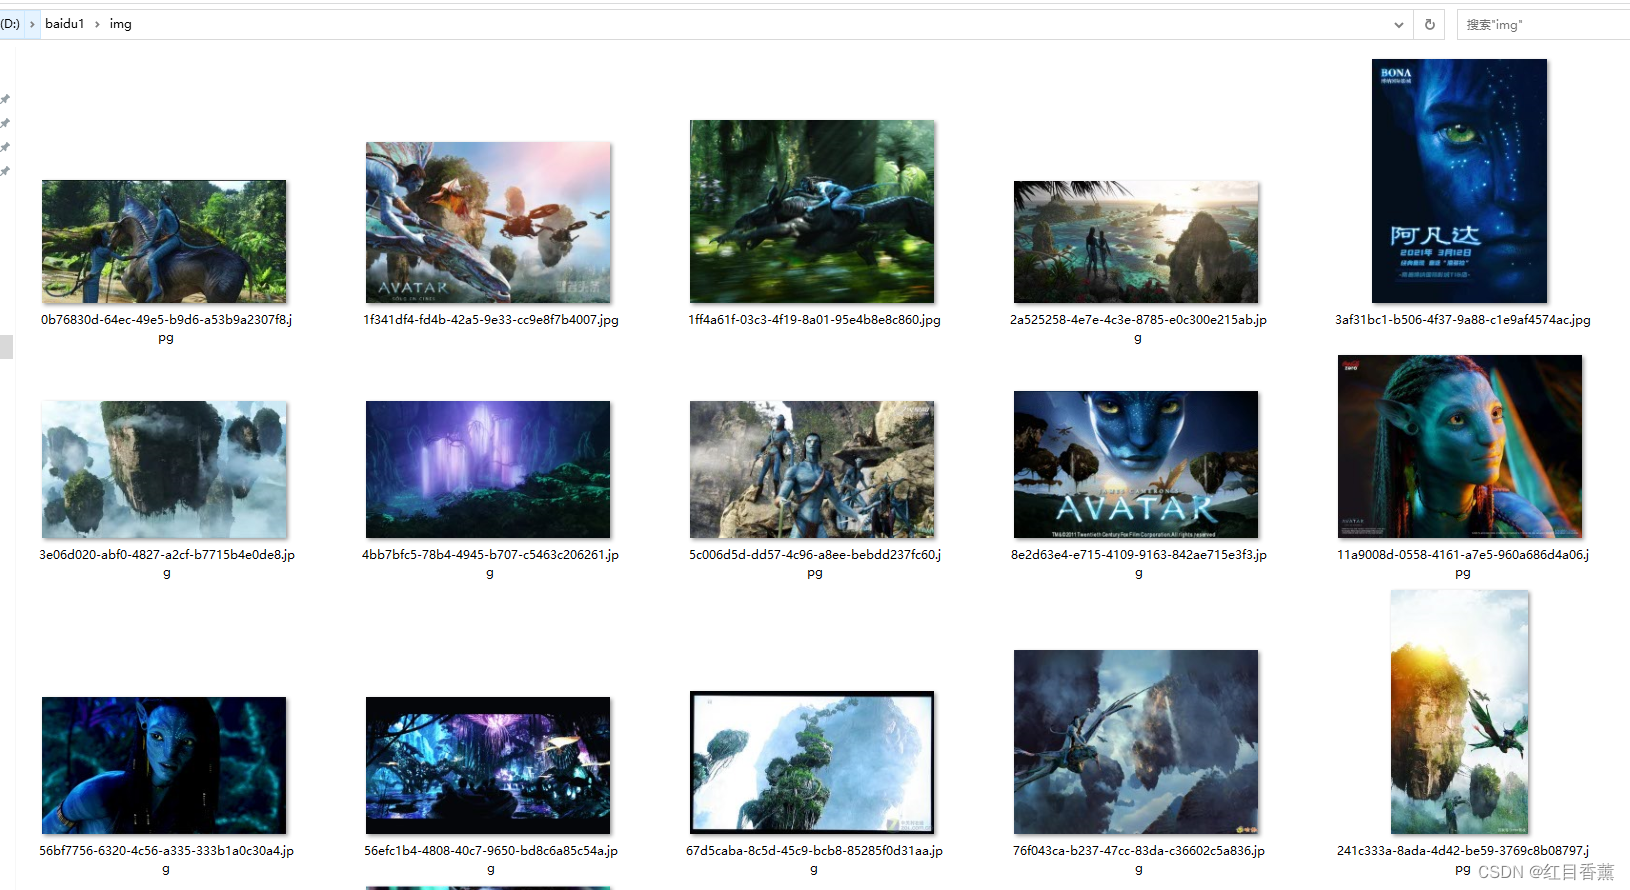The width and height of the screenshot is (1630, 890).
Task: Select thumbnail 241c333a tall floating rock poster
Action: pos(1460,712)
